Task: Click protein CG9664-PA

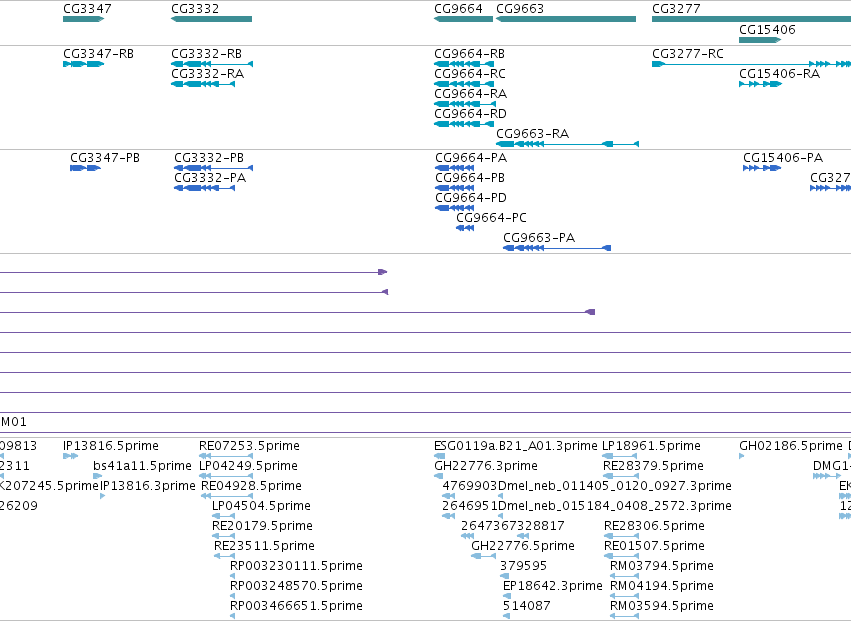Action: pyautogui.click(x=454, y=168)
